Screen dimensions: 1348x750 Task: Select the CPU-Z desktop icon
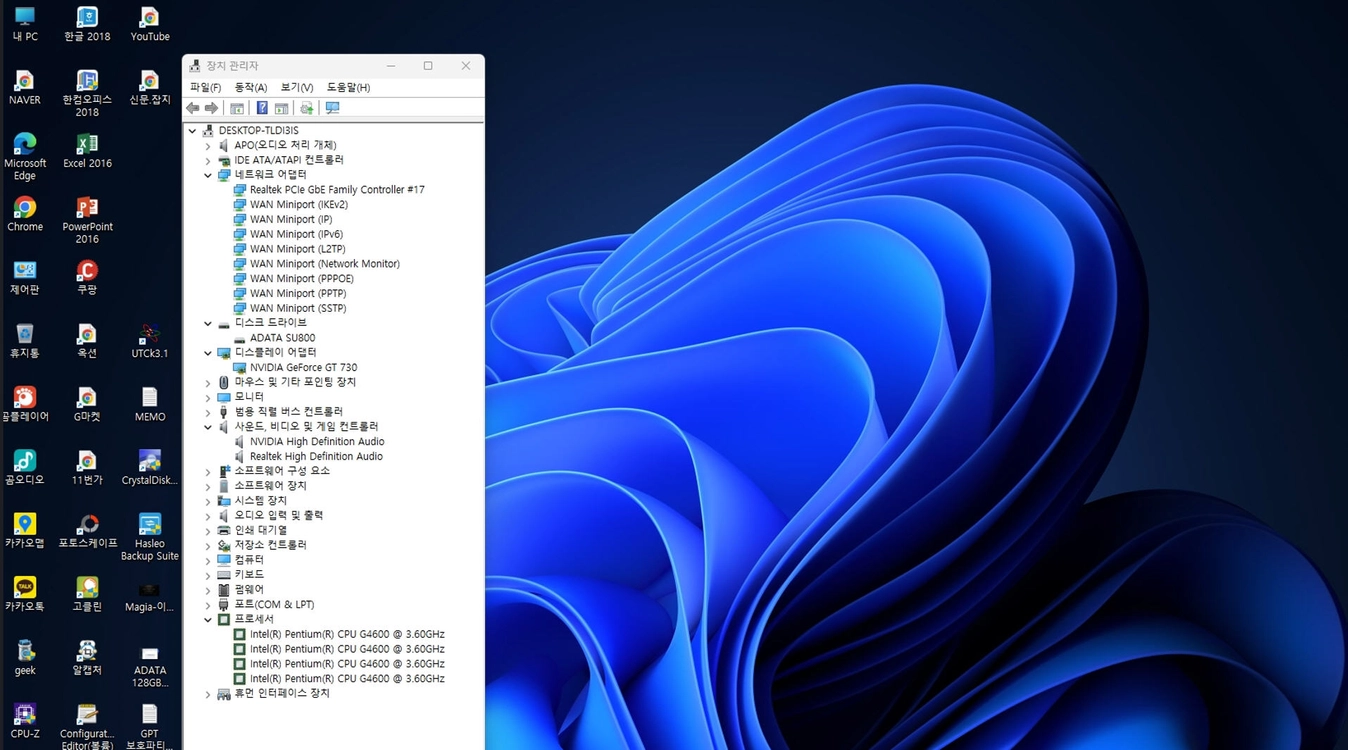pos(25,721)
